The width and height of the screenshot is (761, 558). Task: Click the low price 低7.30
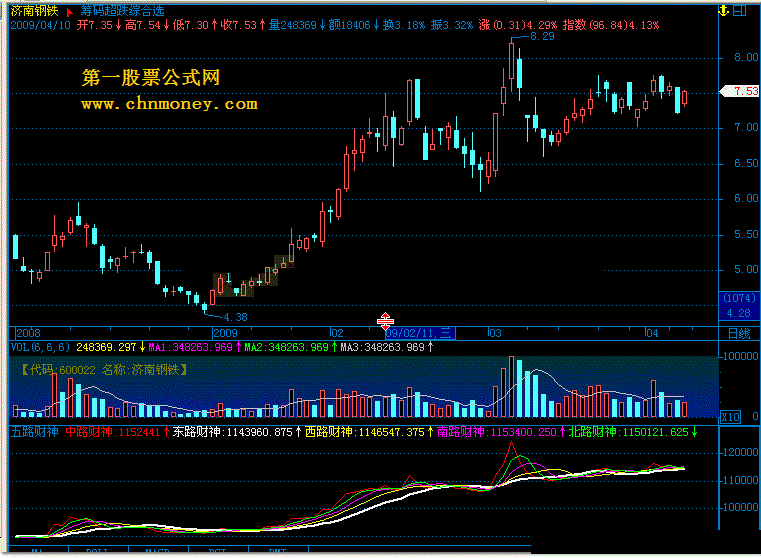(191, 25)
